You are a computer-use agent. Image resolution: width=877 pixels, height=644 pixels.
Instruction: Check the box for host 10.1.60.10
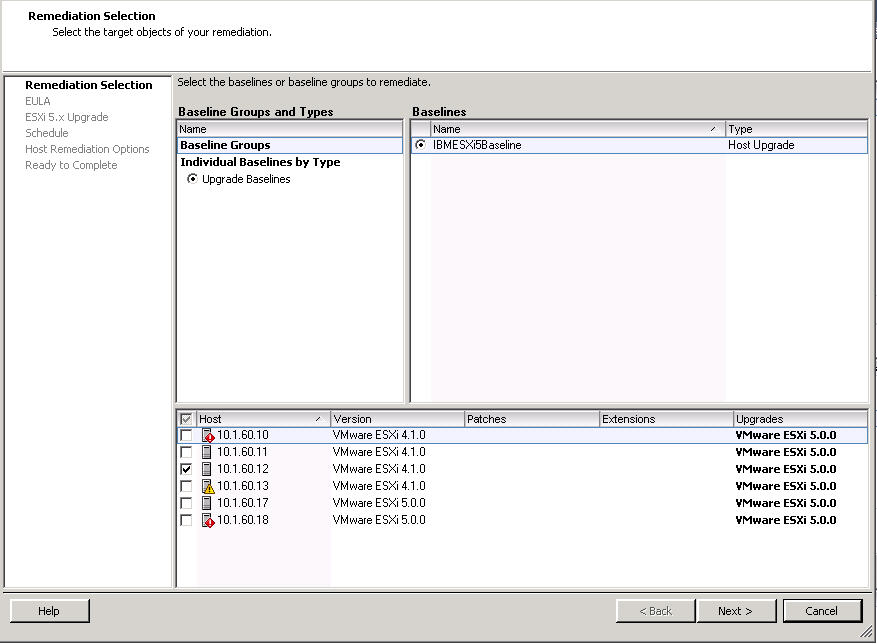[186, 436]
